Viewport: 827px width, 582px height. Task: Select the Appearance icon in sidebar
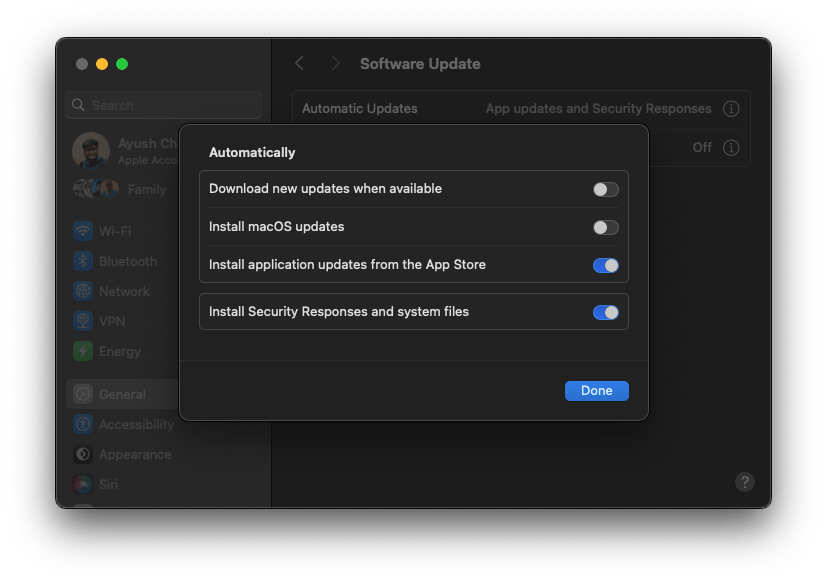(83, 454)
